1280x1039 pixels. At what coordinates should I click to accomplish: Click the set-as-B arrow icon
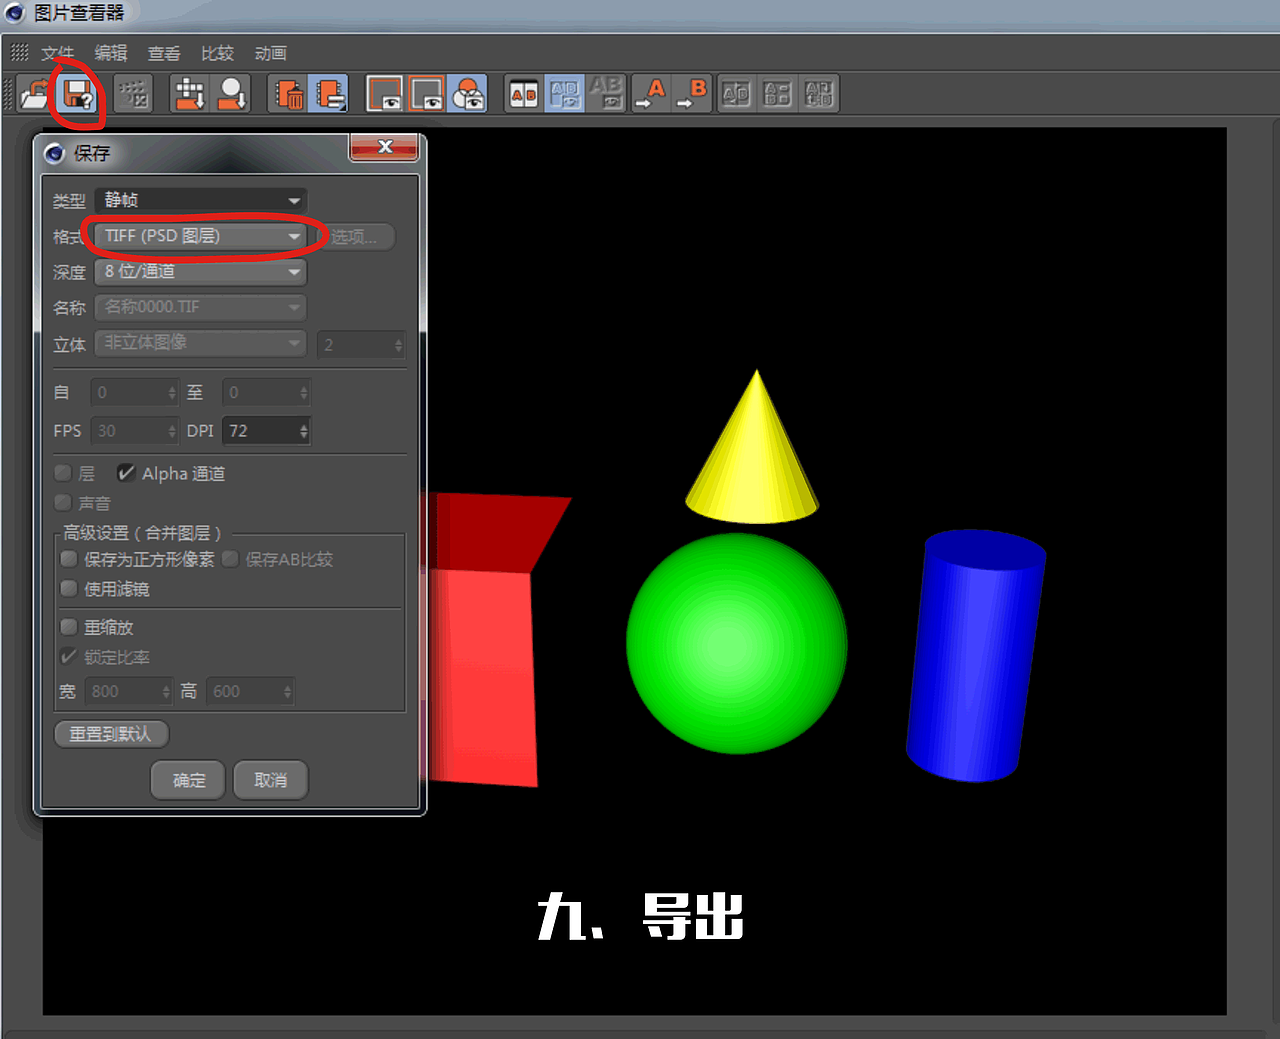point(692,94)
